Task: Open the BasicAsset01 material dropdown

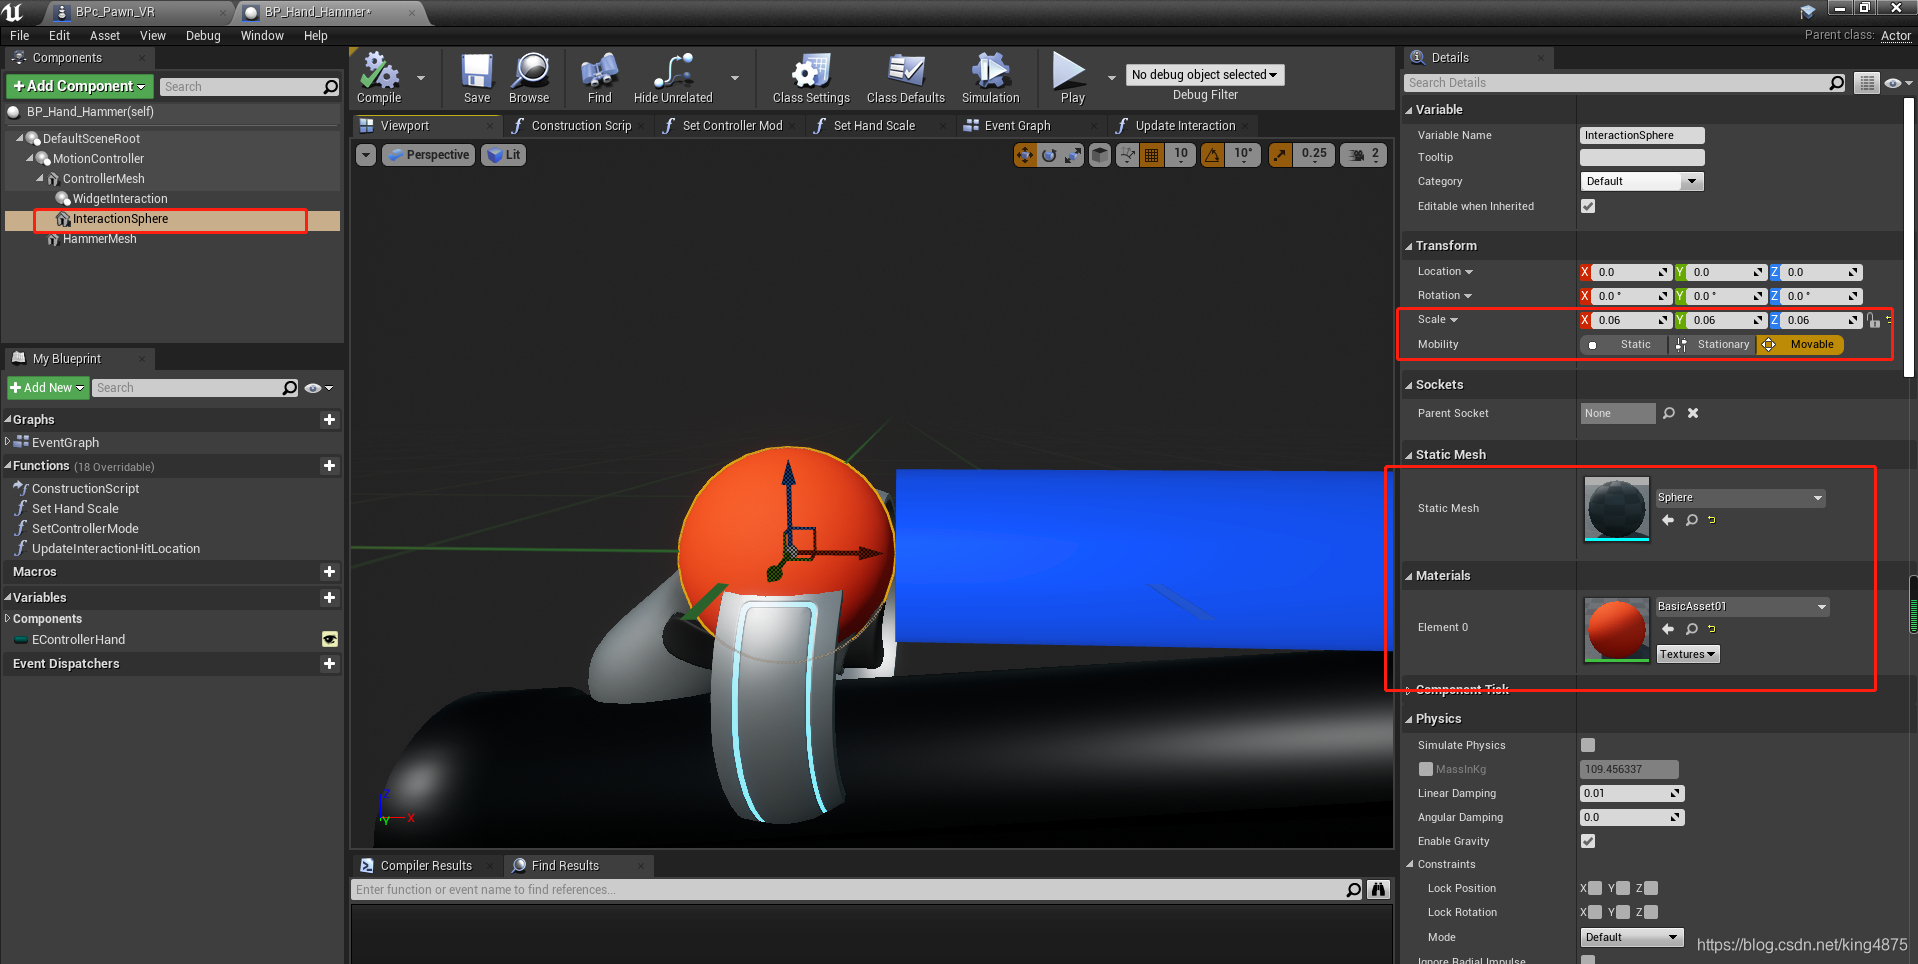Action: click(1822, 606)
